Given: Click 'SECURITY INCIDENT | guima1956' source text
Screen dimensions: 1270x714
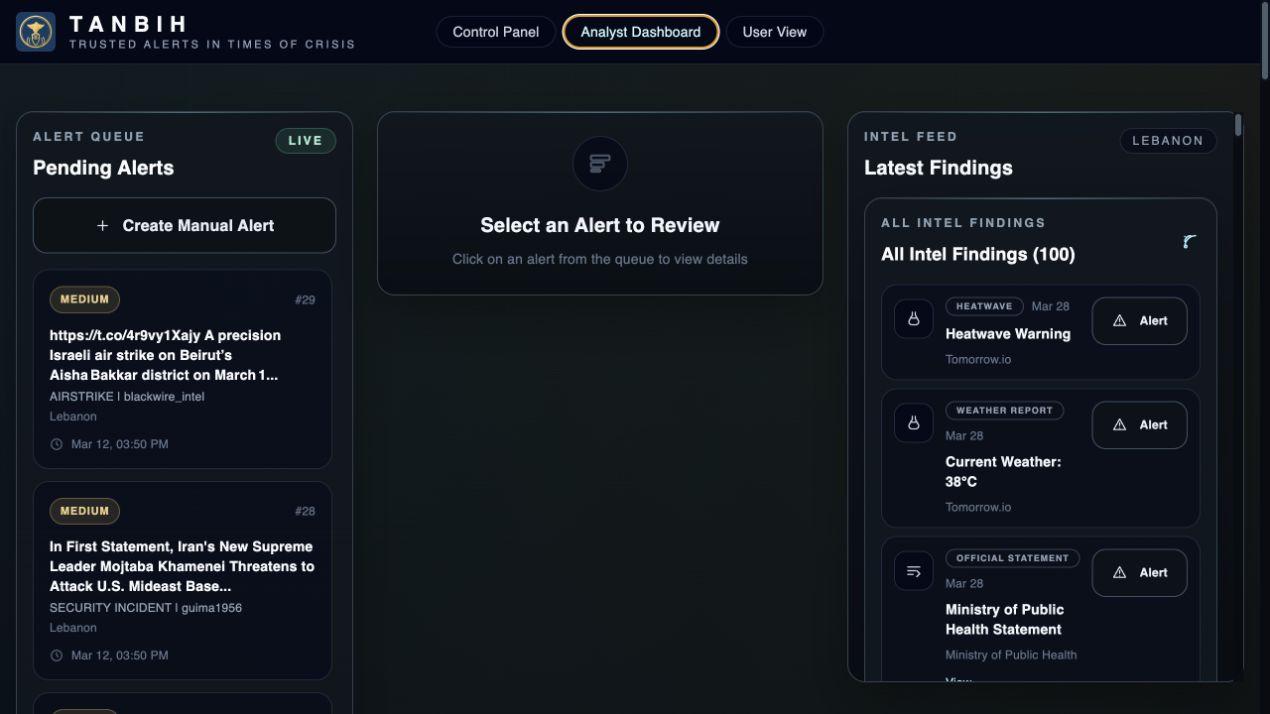Looking at the screenshot, I should [146, 608].
